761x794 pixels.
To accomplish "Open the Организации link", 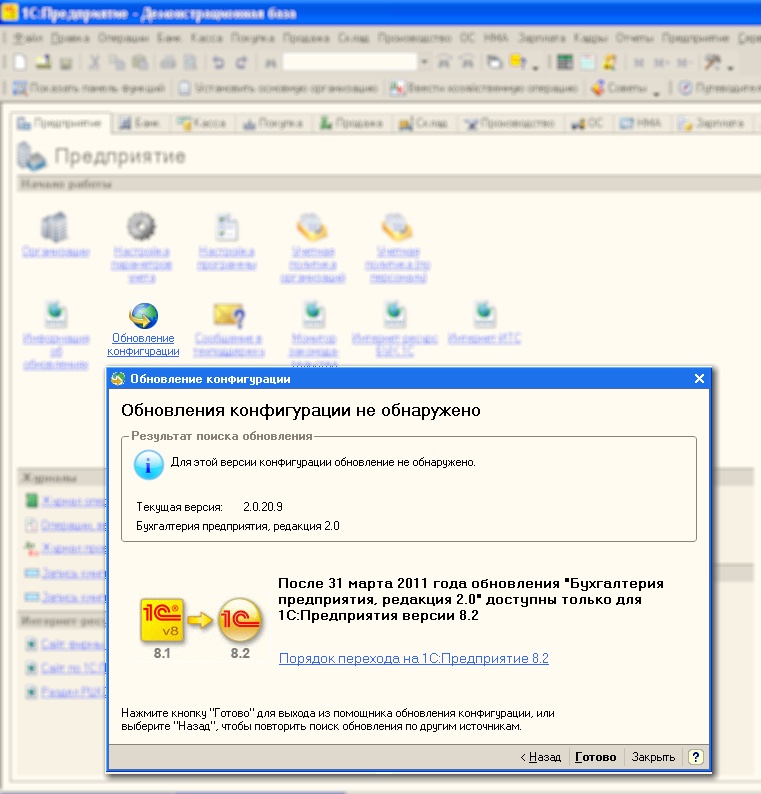I will 56,251.
